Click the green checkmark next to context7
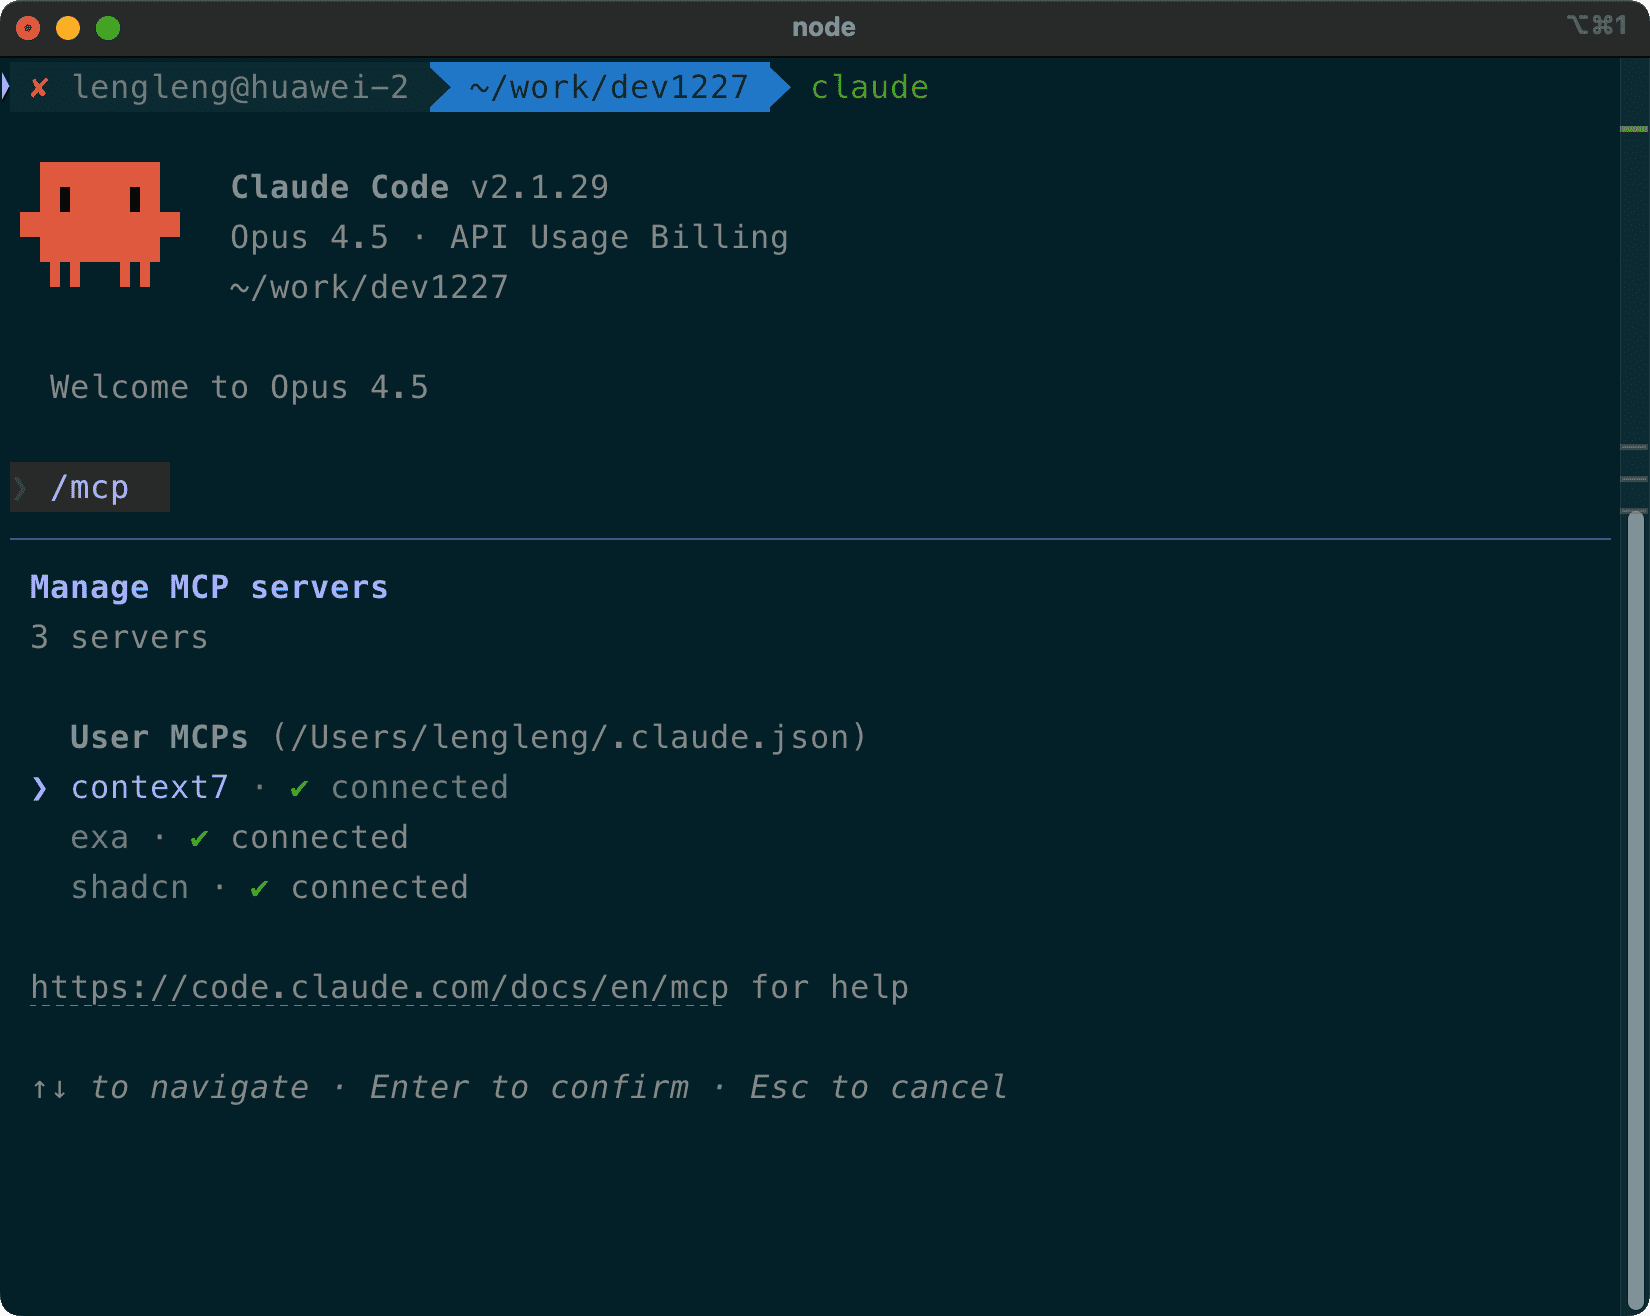1650x1316 pixels. (299, 789)
